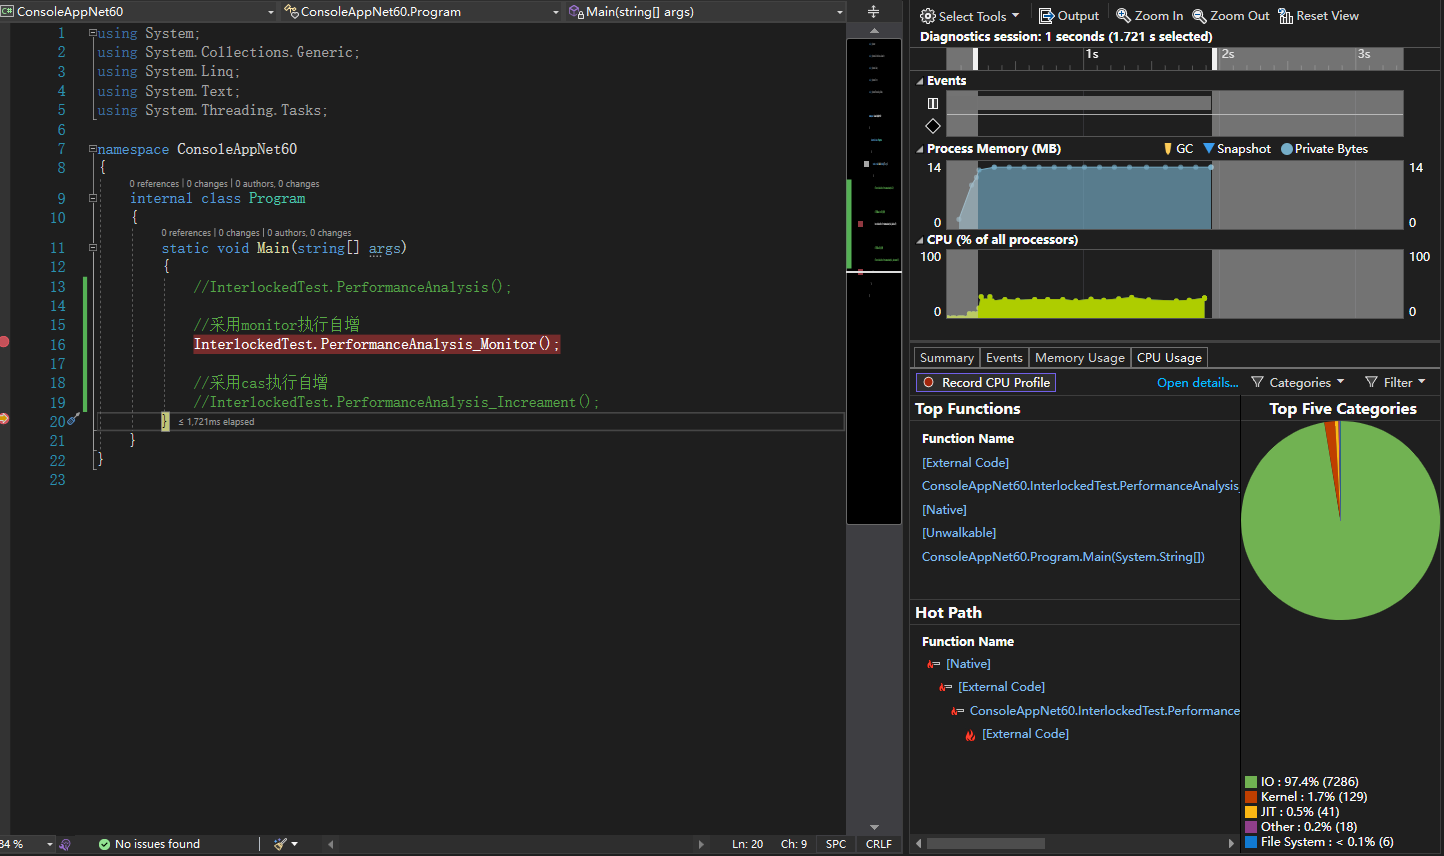Click the green No issues found checkmark
Screen dimensions: 1444x856
pos(104,845)
